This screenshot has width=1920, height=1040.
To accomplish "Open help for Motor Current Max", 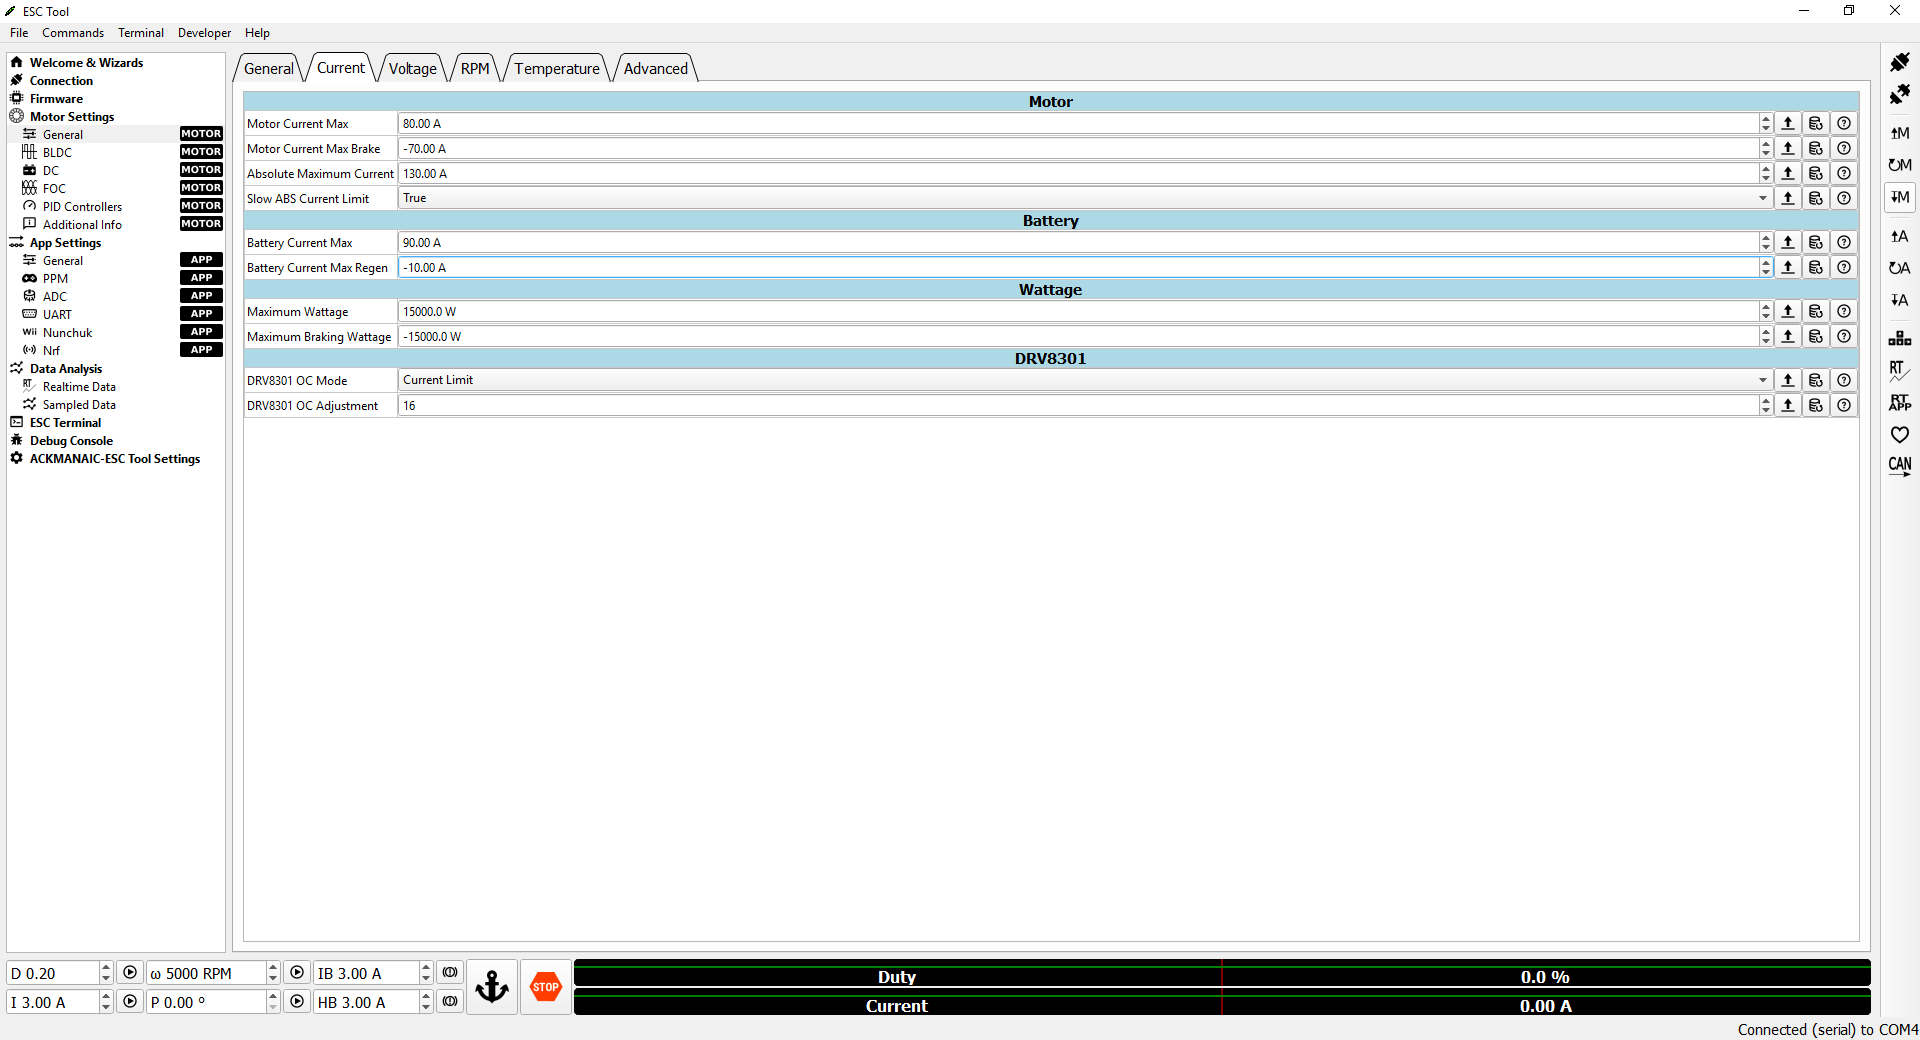I will 1844,124.
